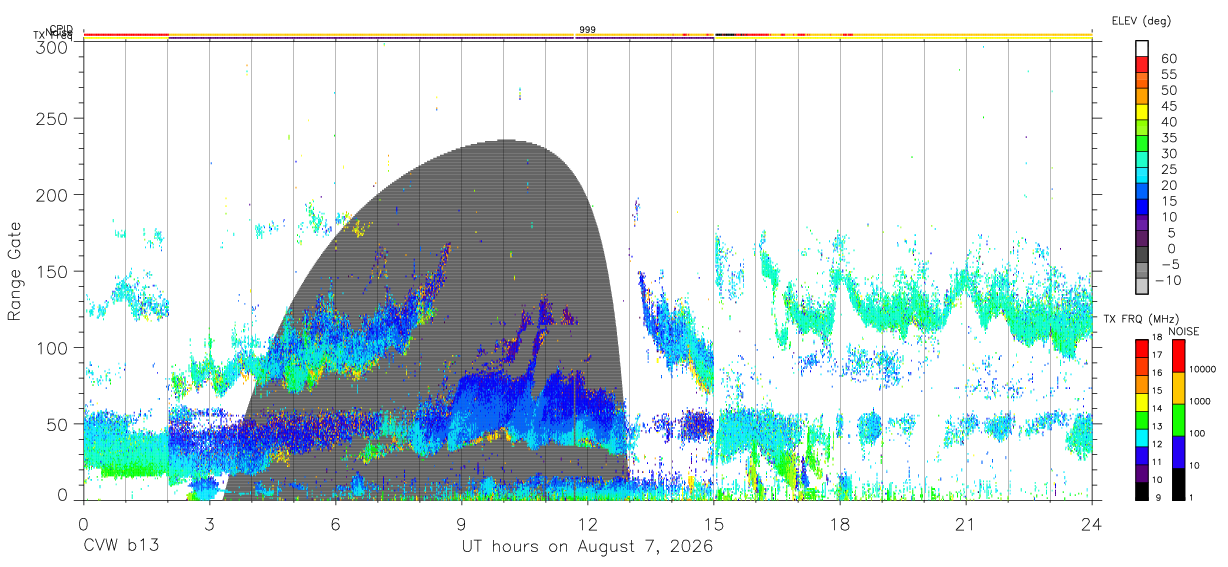Click the 20 label on ELEV scale
1228x567 pixels.
[x=1169, y=185]
